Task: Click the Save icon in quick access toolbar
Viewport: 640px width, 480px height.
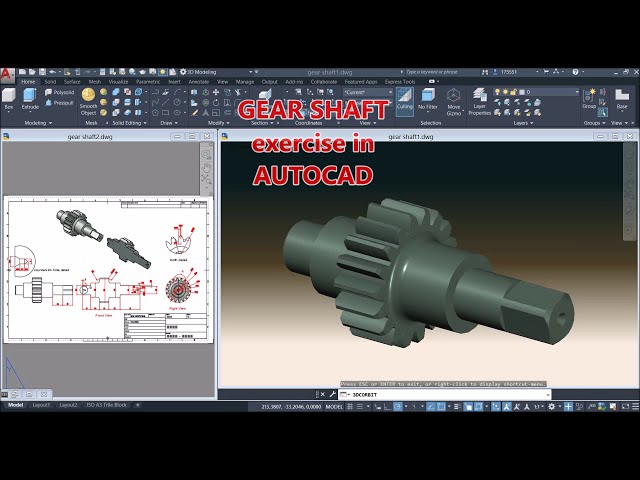Action: click(42, 72)
